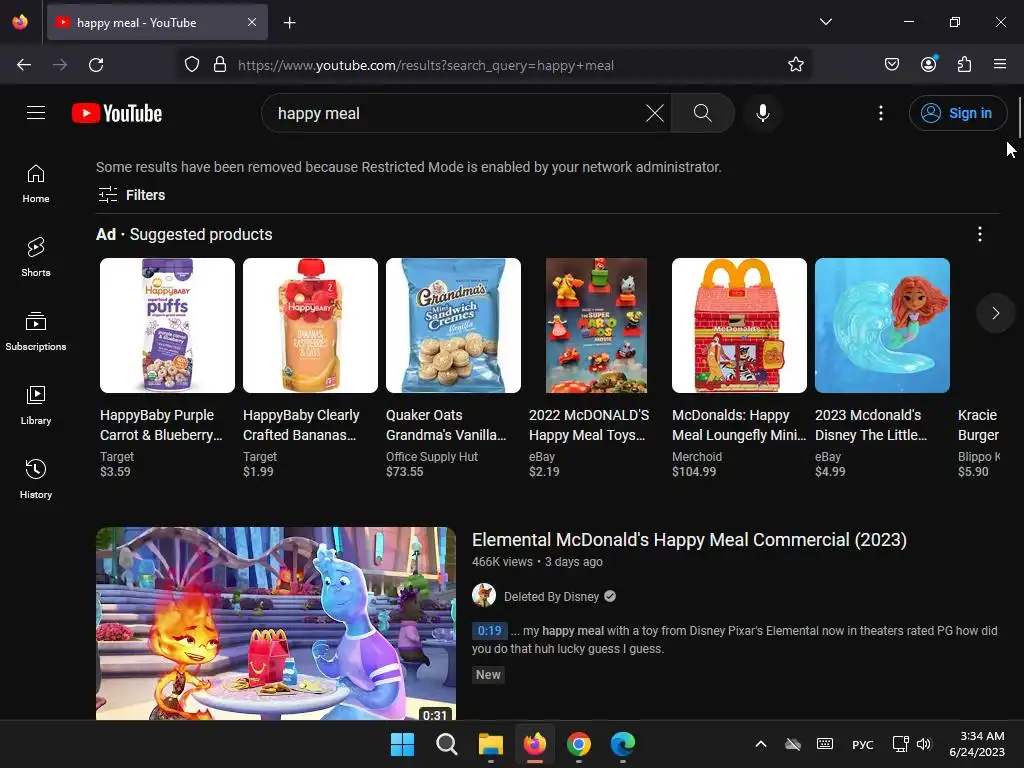The height and width of the screenshot is (768, 1024).
Task: Open Subscriptions in sidebar
Action: [36, 332]
